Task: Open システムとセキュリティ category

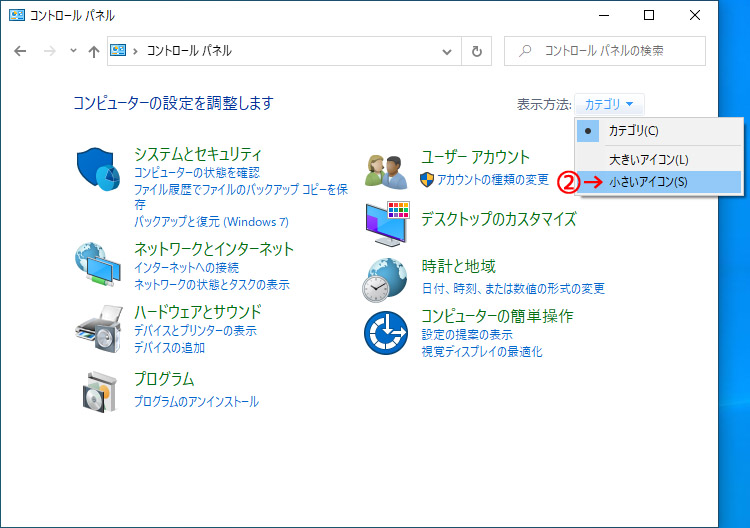Action: pyautogui.click(x=198, y=154)
